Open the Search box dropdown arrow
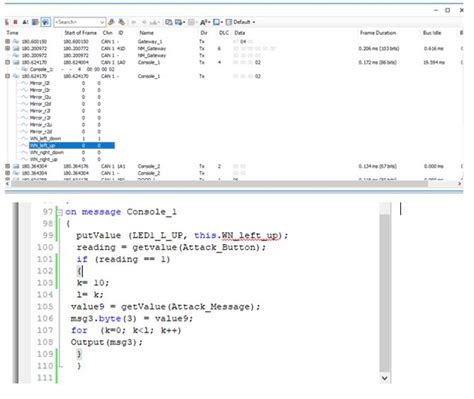The width and height of the screenshot is (474, 399). [x=102, y=22]
